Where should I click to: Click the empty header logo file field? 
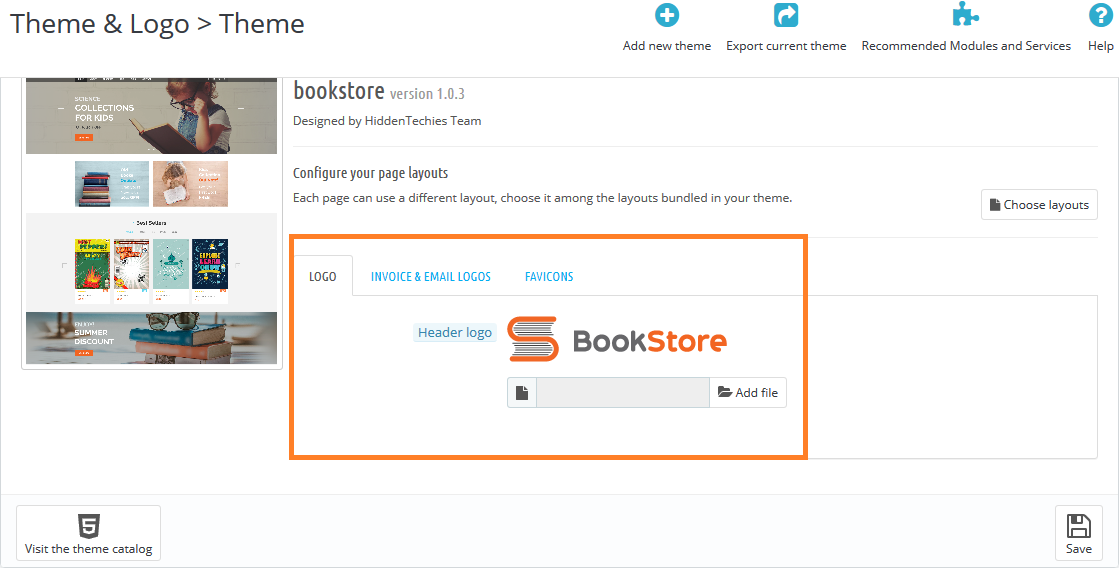[x=623, y=392]
